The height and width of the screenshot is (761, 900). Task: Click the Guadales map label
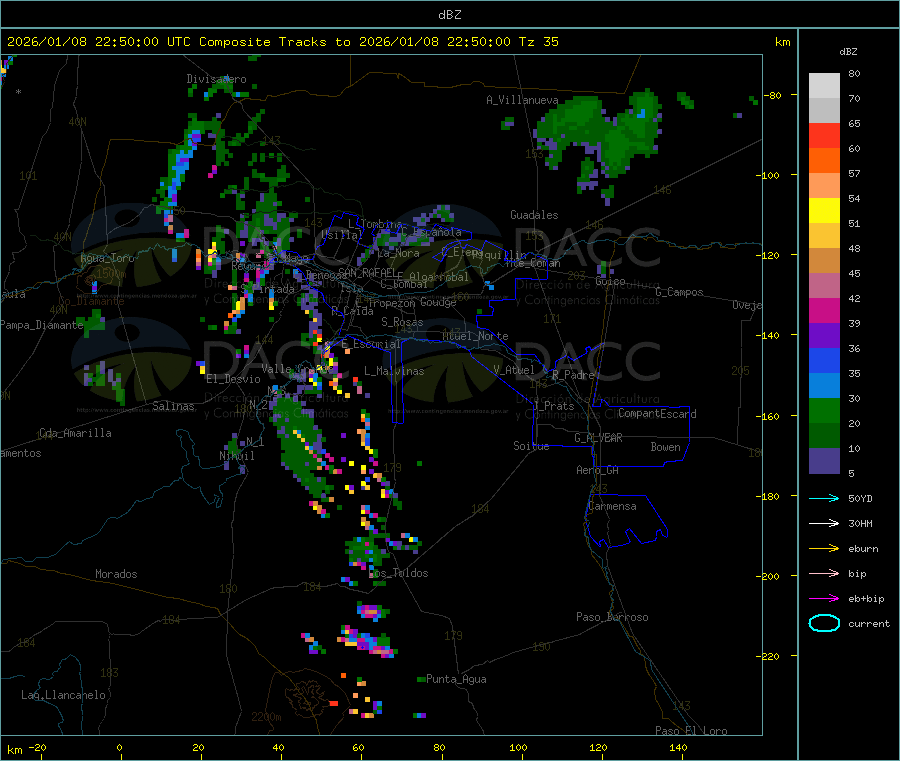534,215
